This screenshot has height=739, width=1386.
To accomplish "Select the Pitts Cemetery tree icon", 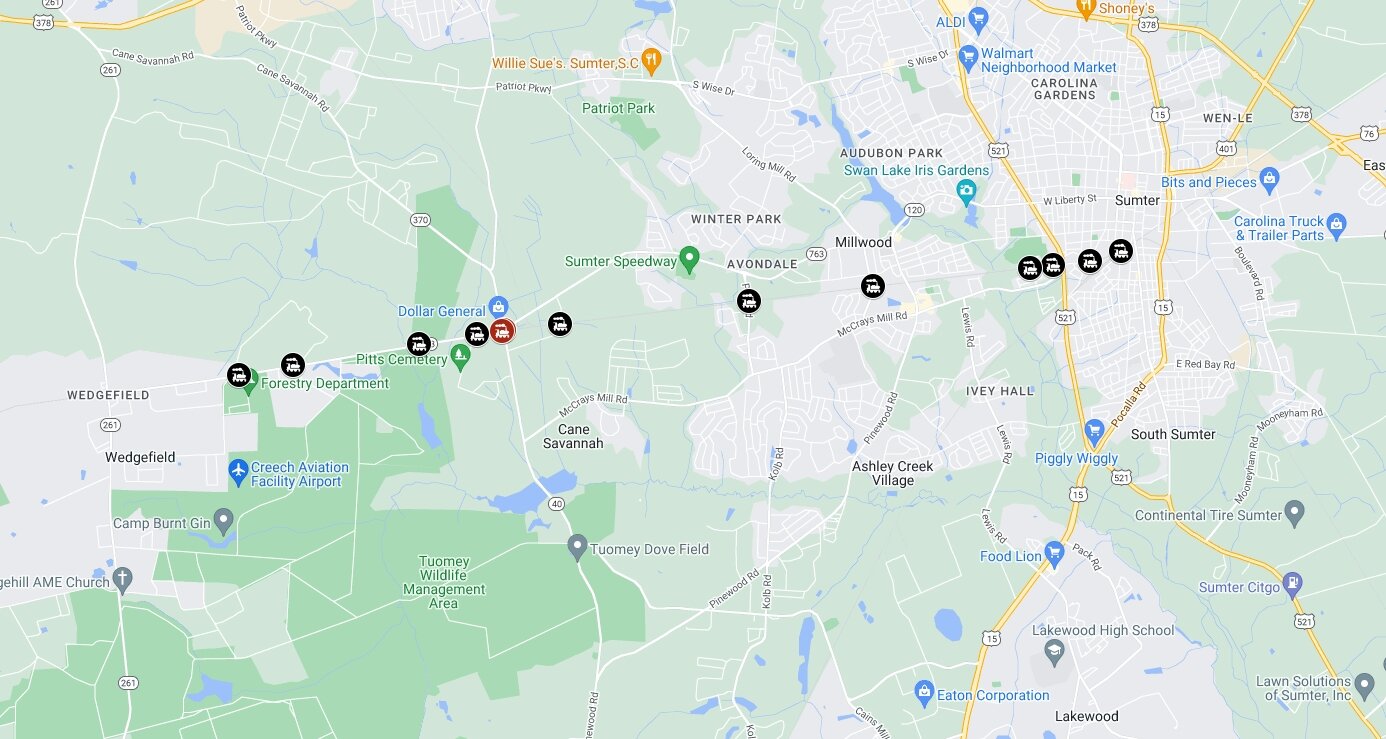I will (x=460, y=354).
